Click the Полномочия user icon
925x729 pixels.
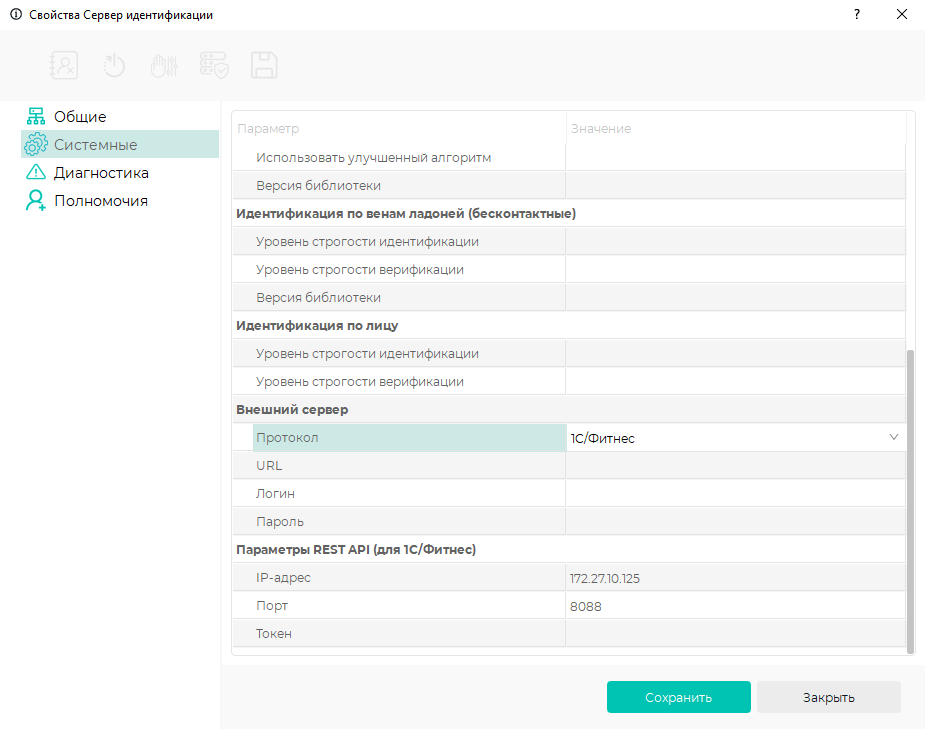[x=36, y=201]
